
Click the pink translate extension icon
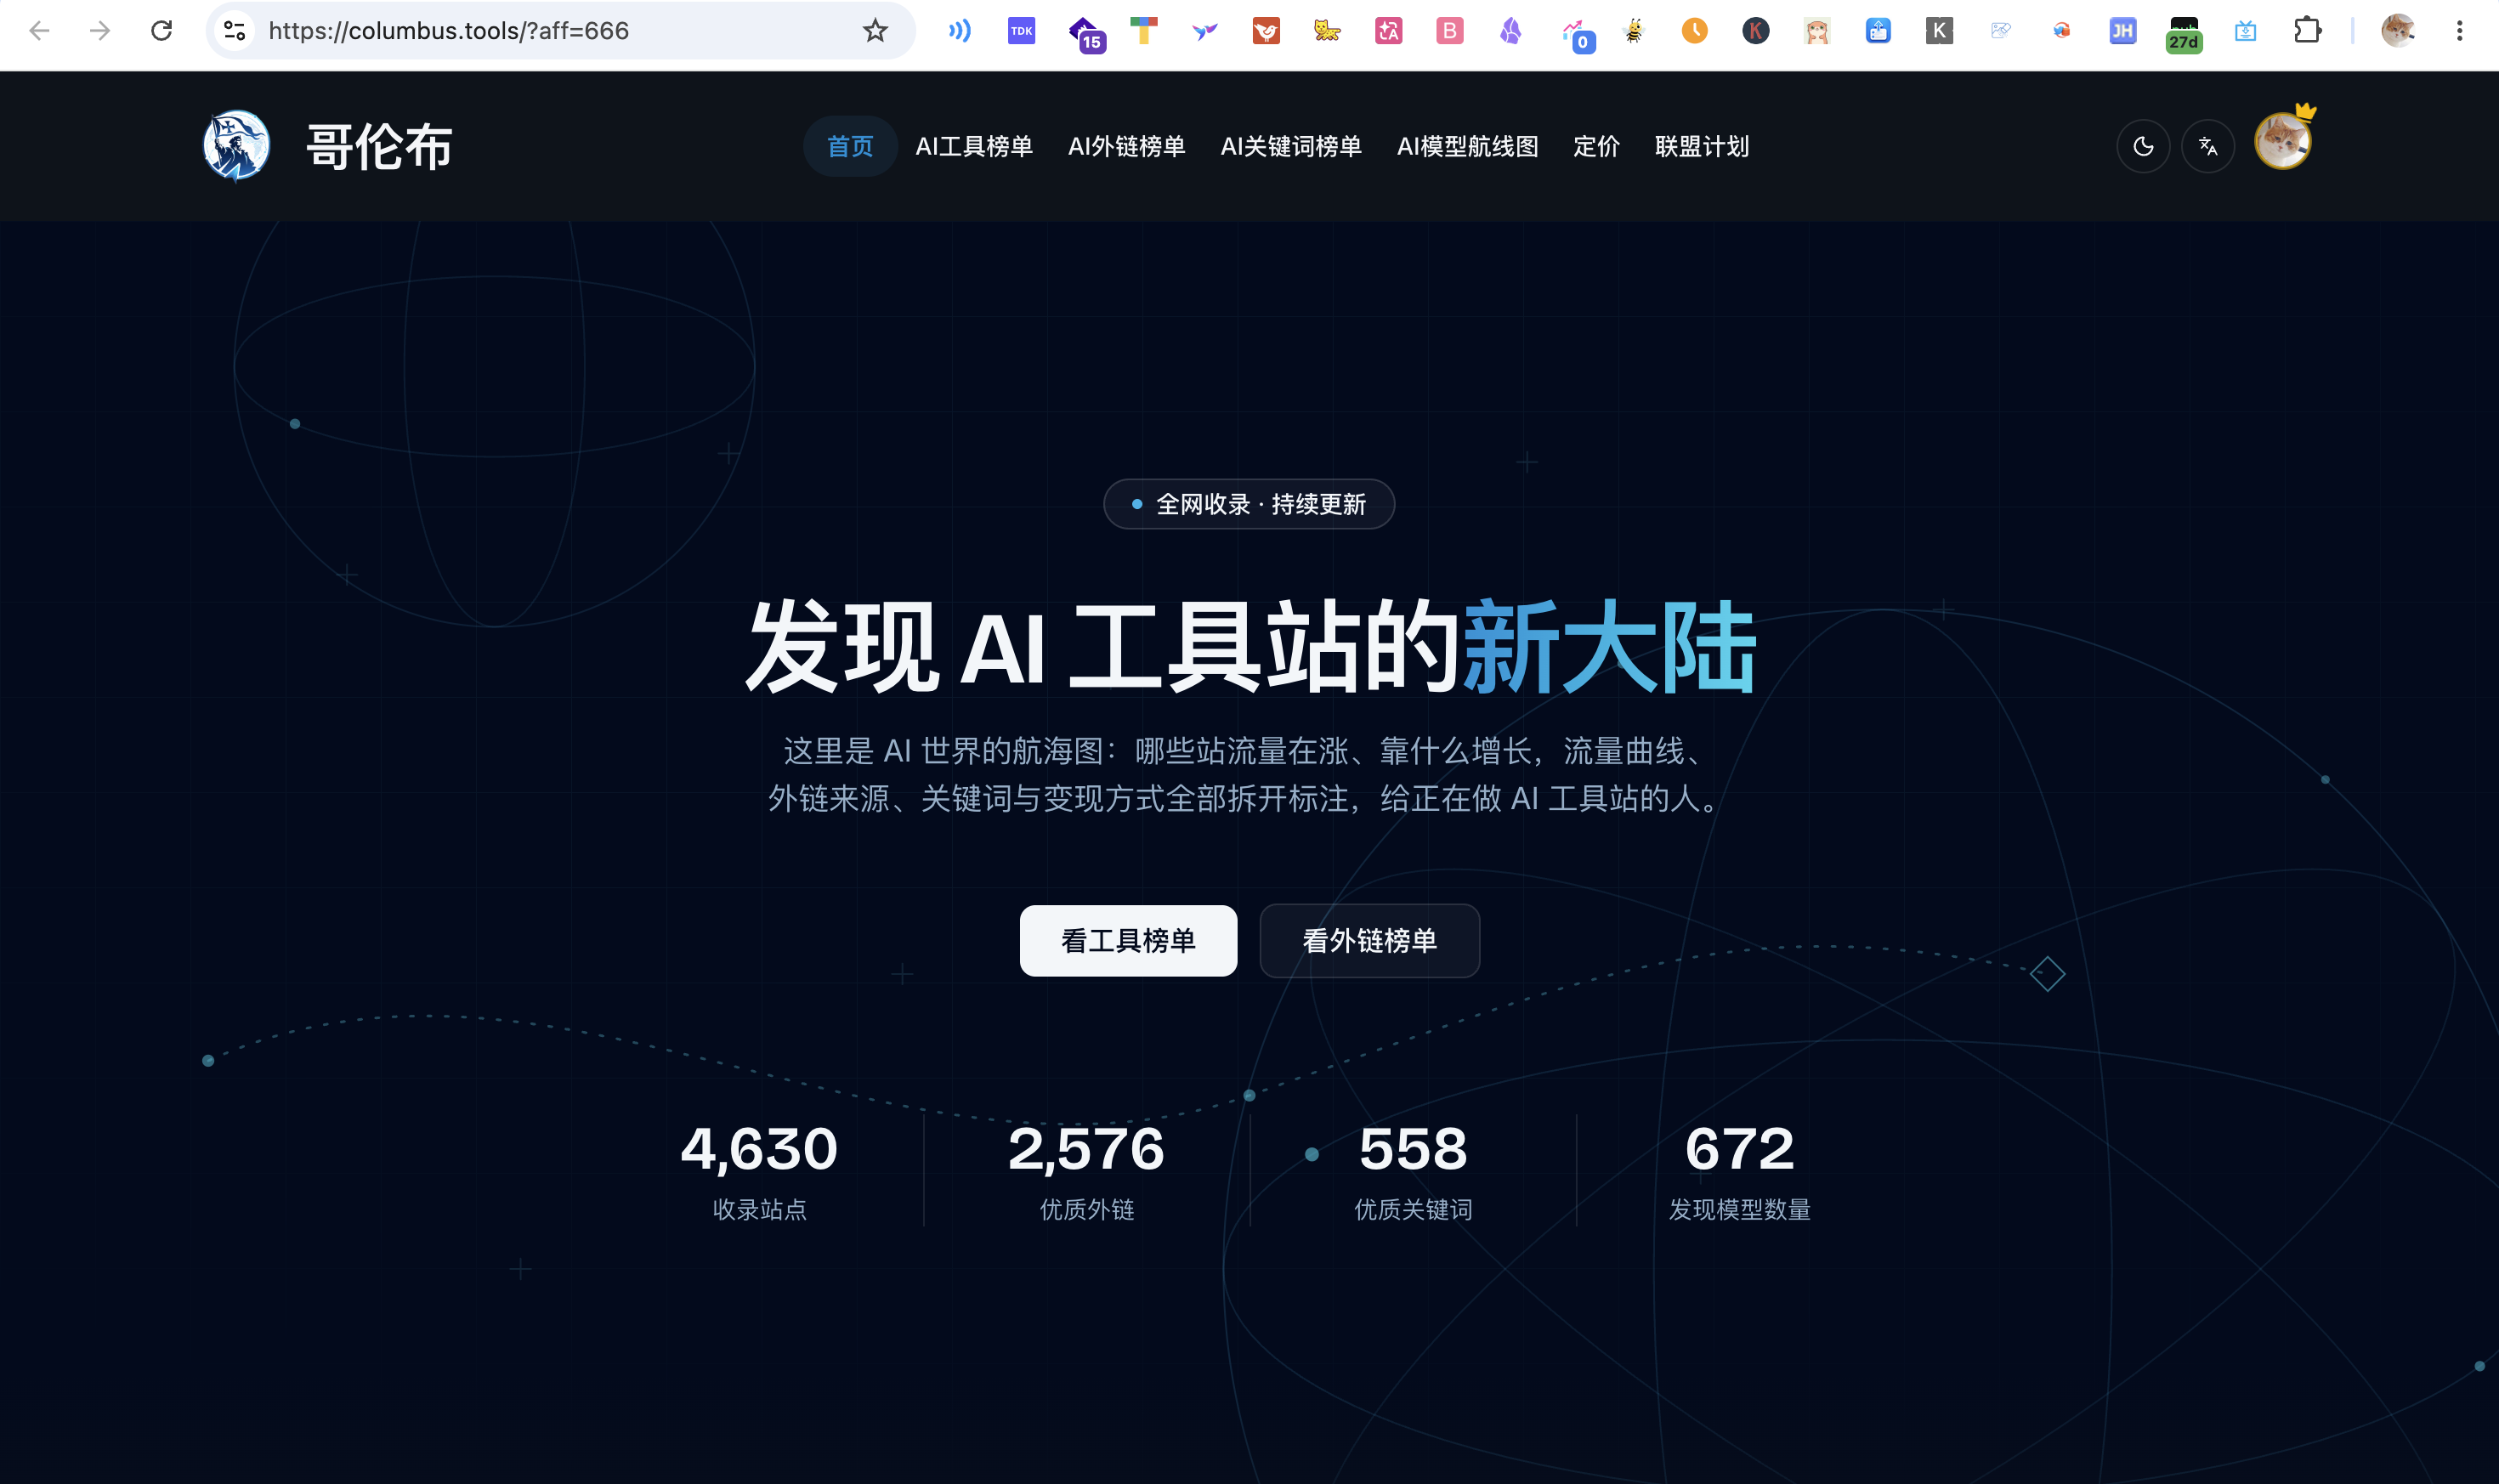(x=1388, y=31)
